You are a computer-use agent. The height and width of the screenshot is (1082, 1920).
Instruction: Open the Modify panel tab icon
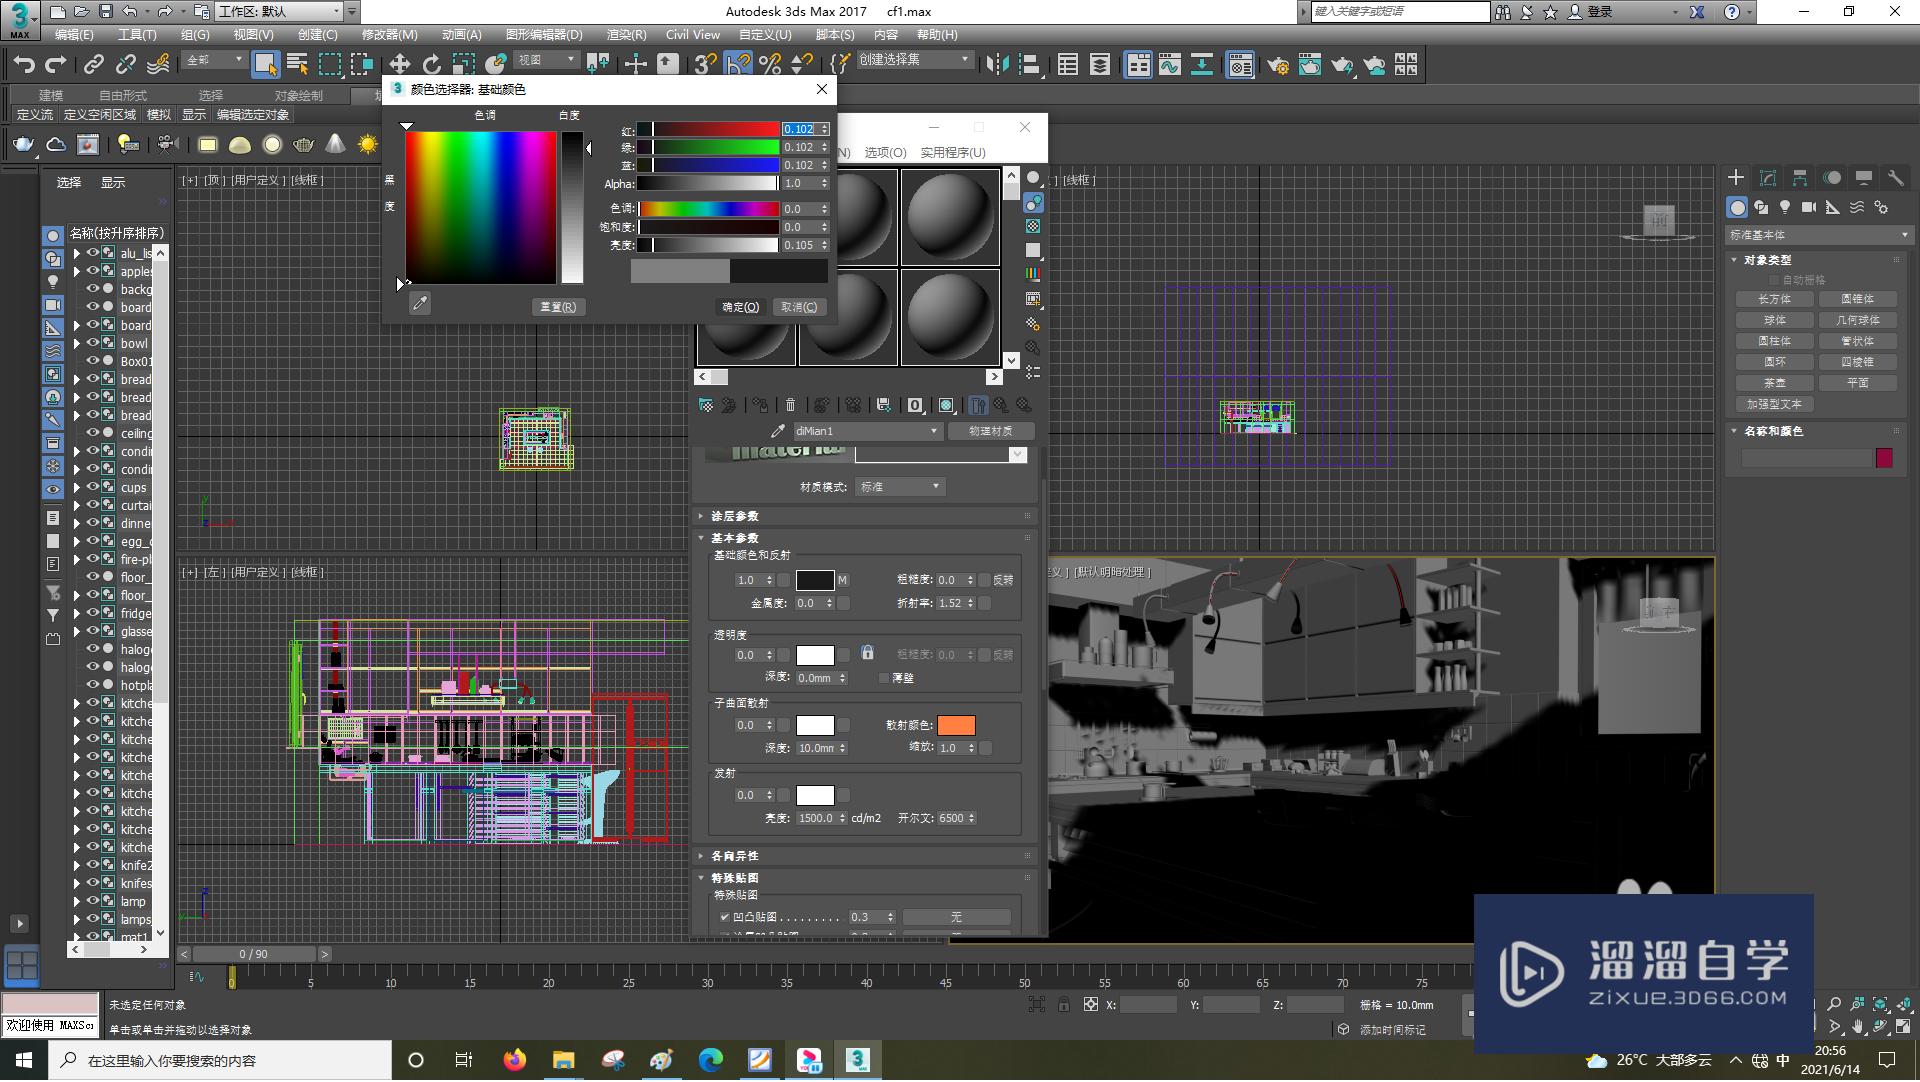pos(1768,178)
